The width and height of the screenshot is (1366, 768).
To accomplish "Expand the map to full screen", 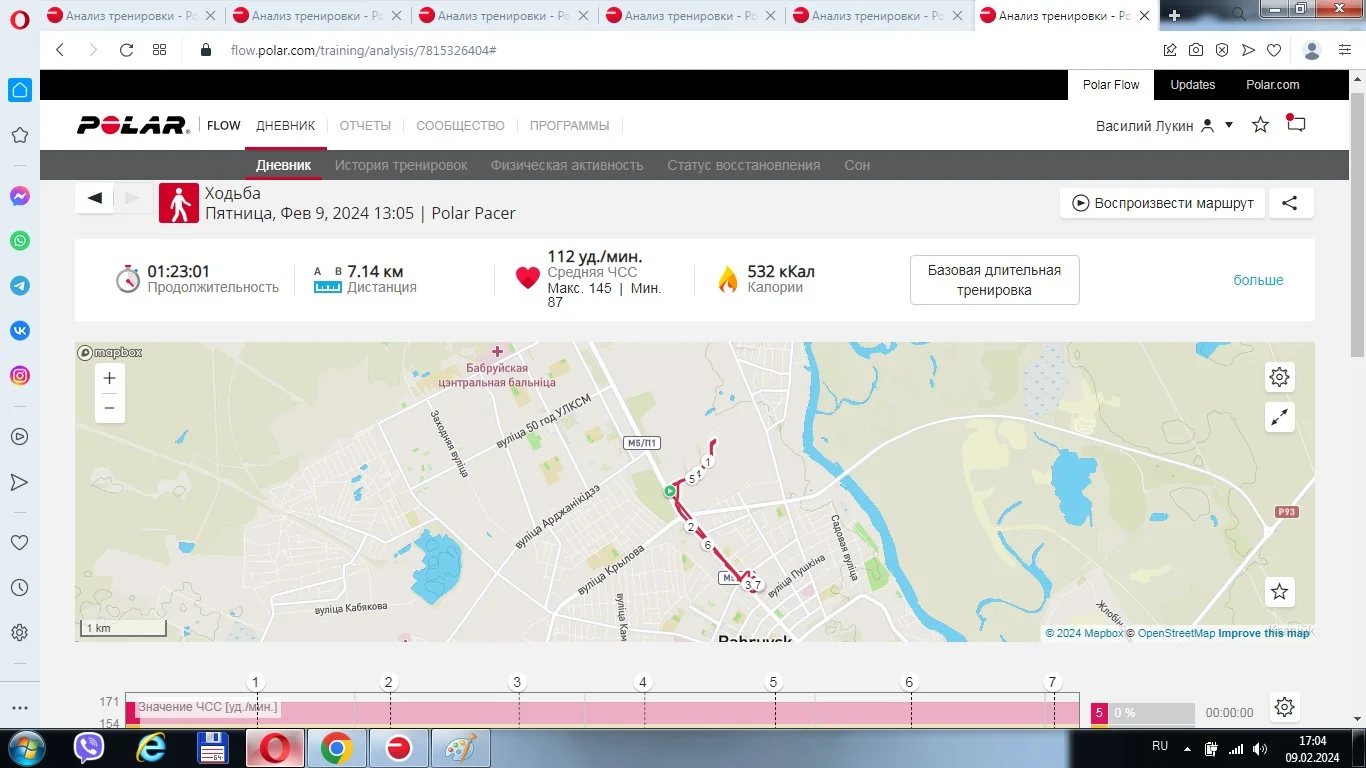I will [x=1279, y=417].
